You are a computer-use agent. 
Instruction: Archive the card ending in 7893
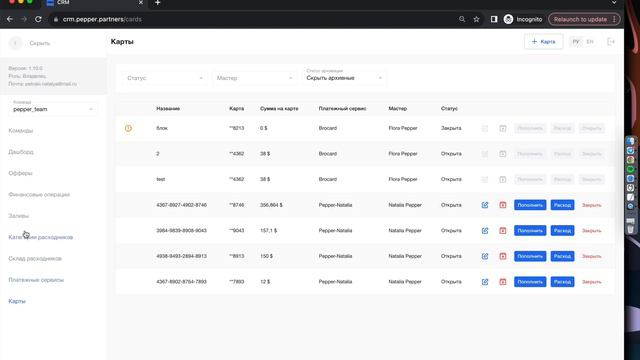click(502, 282)
